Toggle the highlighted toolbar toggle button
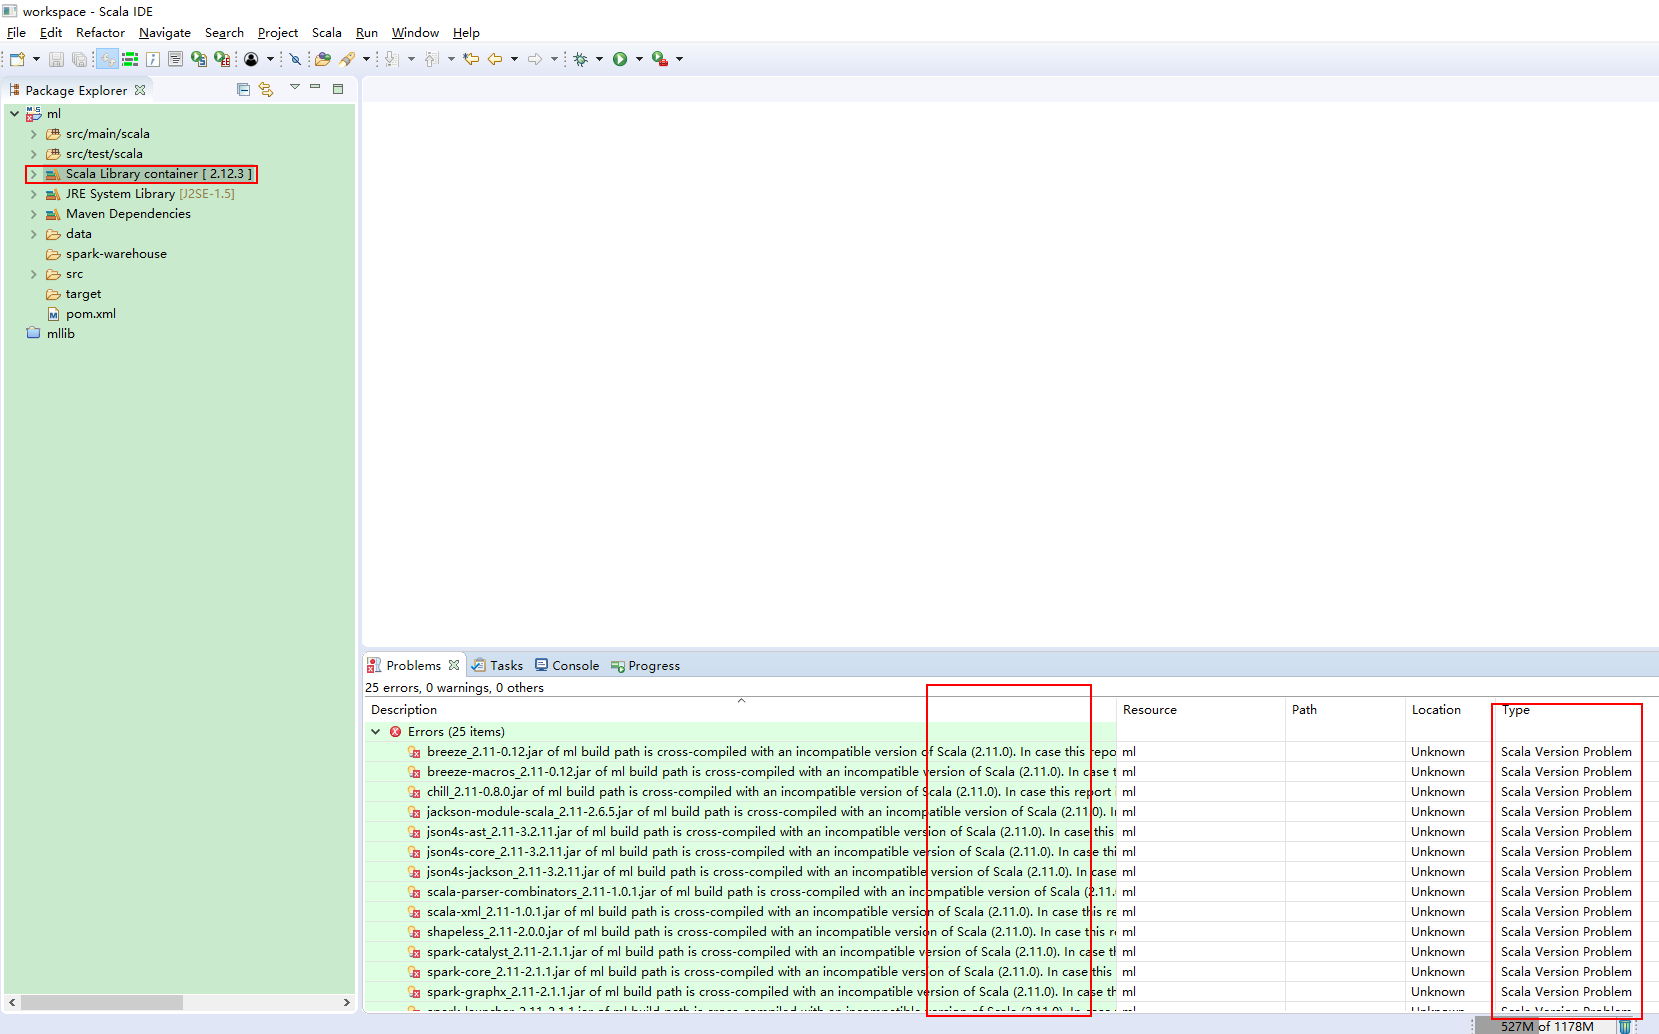The image size is (1659, 1034). click(107, 59)
